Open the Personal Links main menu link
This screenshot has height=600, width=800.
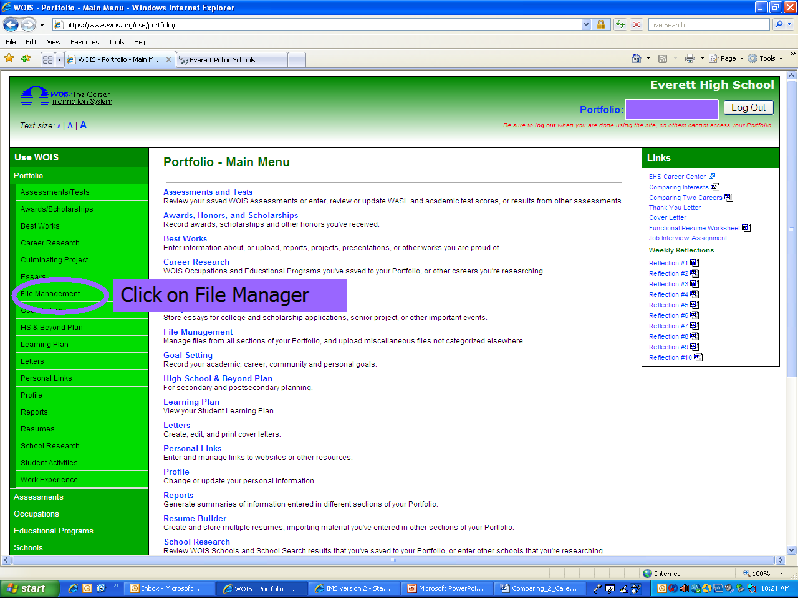pyautogui.click(x=192, y=448)
